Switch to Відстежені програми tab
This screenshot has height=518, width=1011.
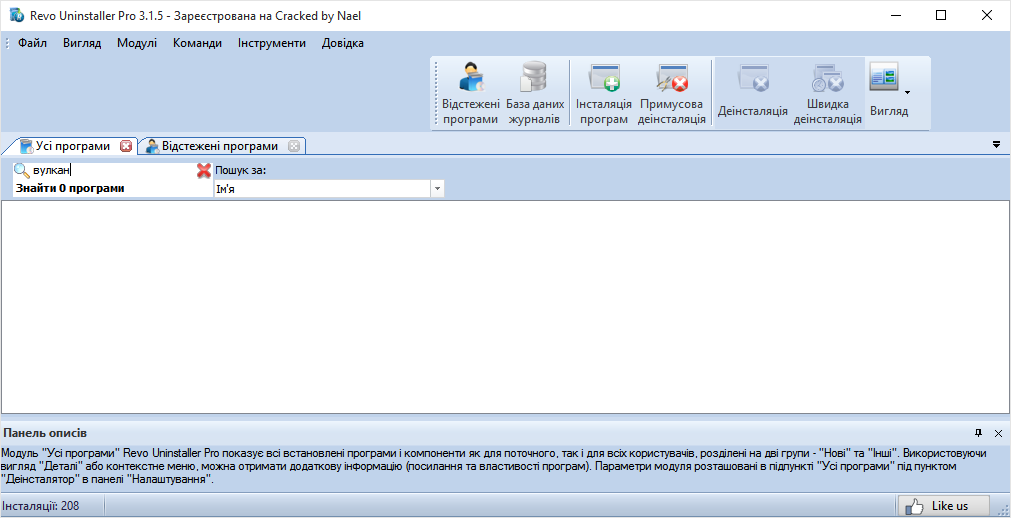[219, 146]
